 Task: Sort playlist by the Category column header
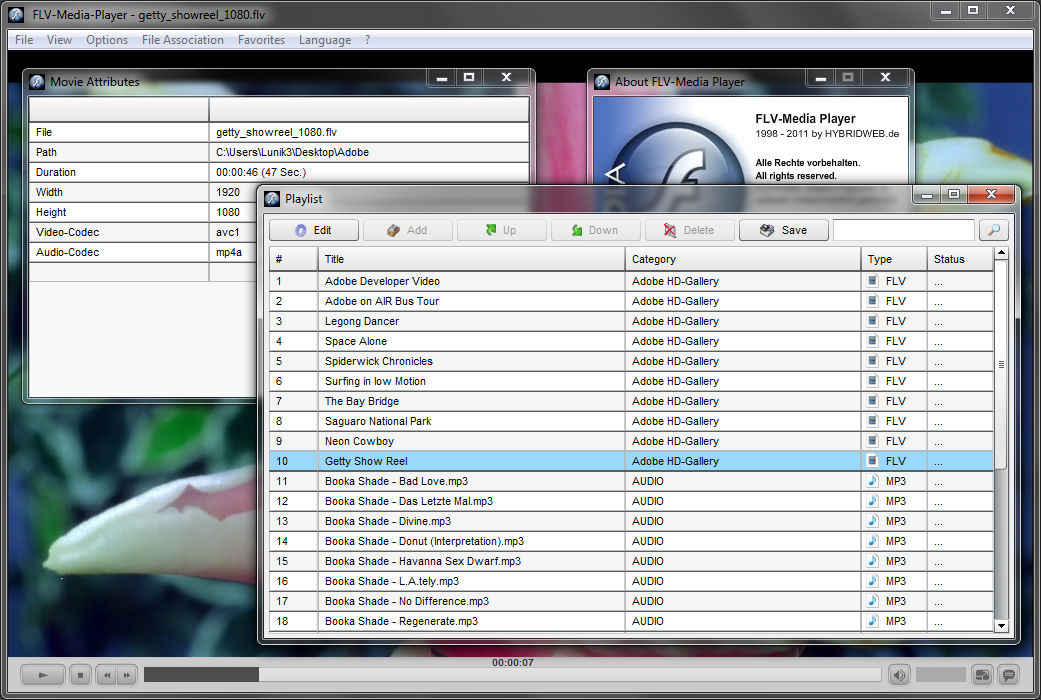pos(742,259)
